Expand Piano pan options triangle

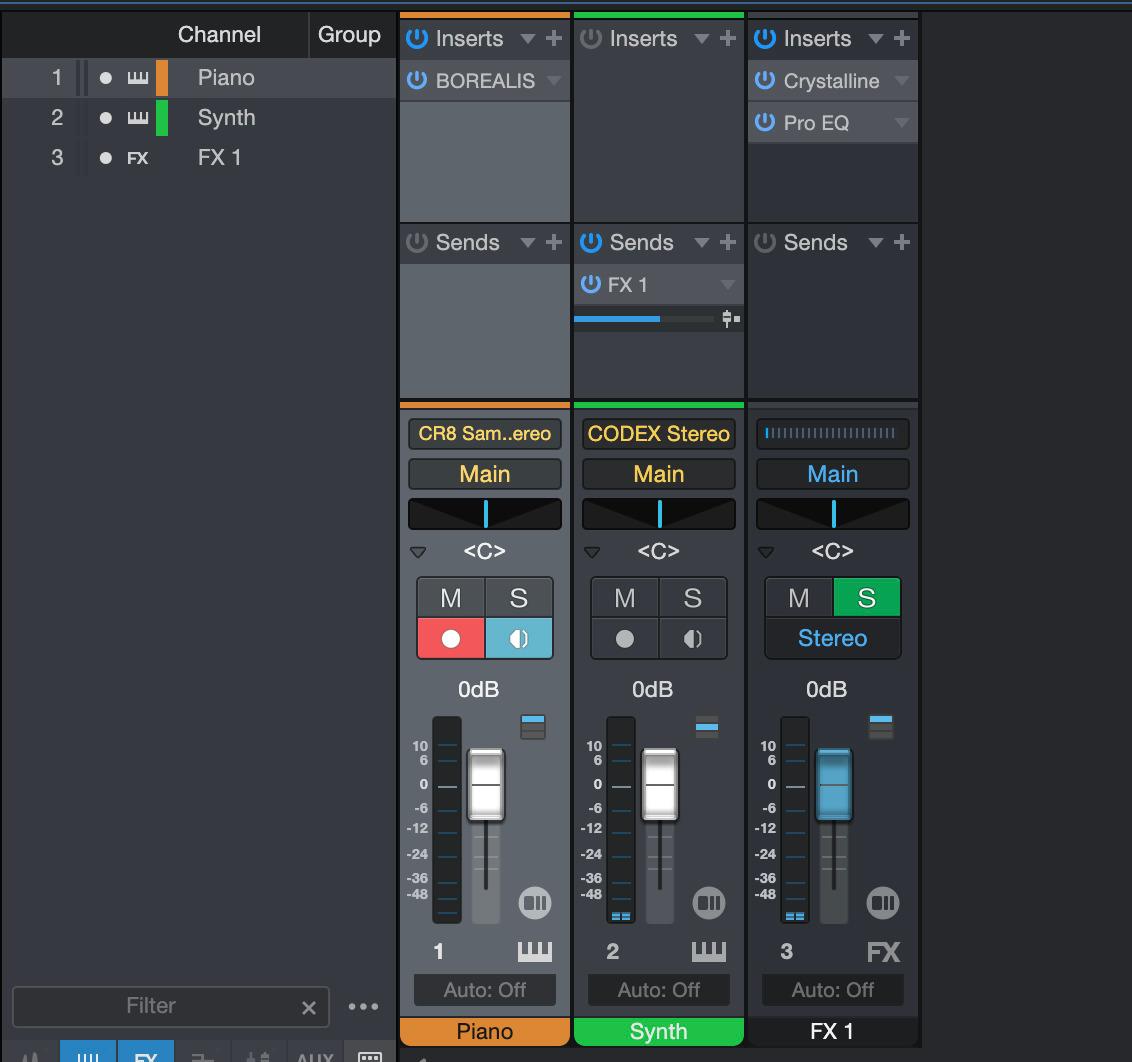(418, 552)
